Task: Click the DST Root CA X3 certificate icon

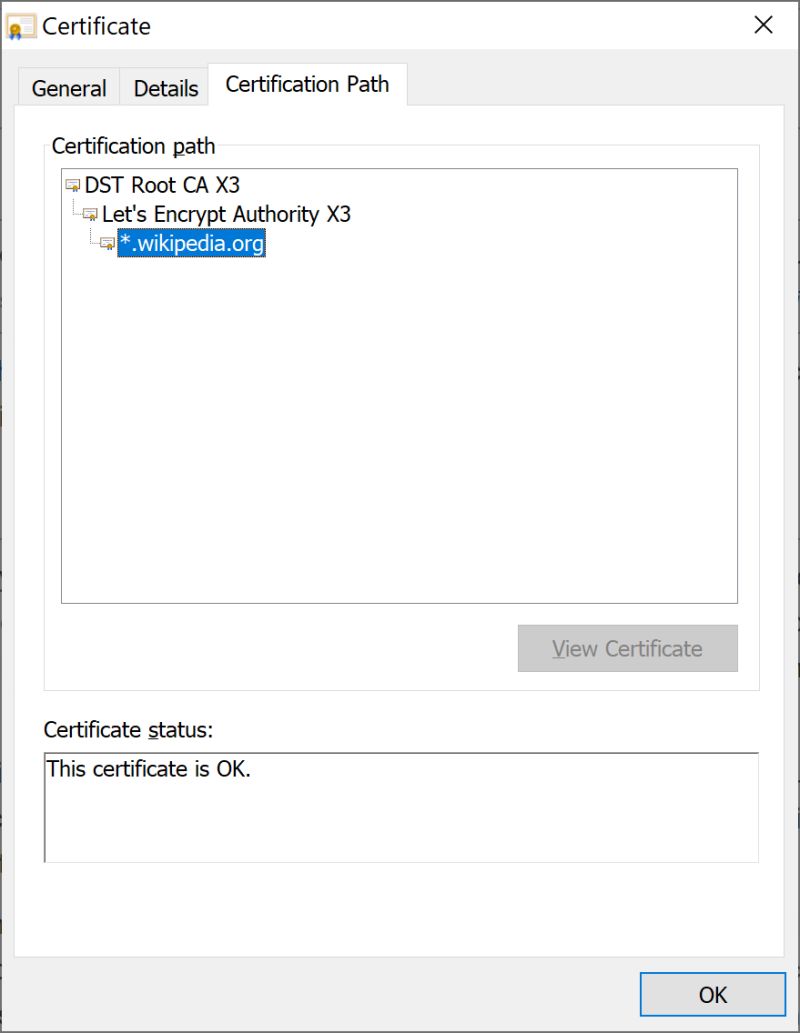Action: click(x=72, y=186)
